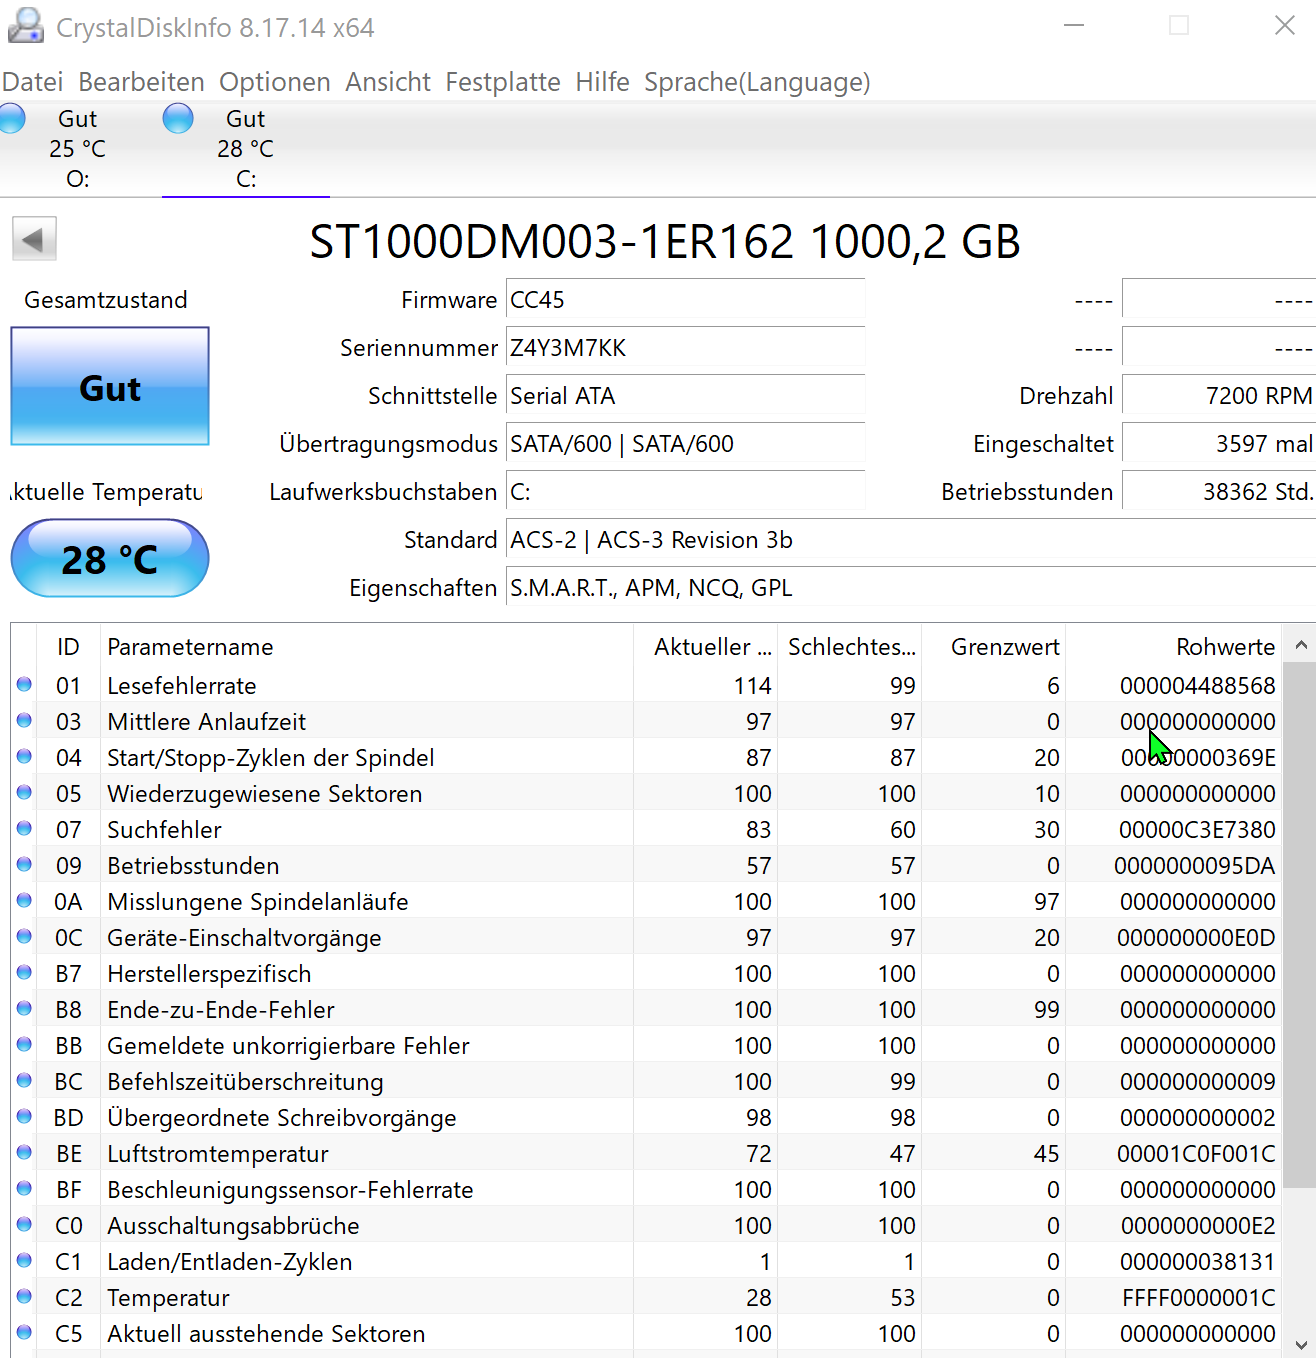Click the Eingeschaltet value 3597 mal
The width and height of the screenshot is (1316, 1358).
tap(1219, 444)
